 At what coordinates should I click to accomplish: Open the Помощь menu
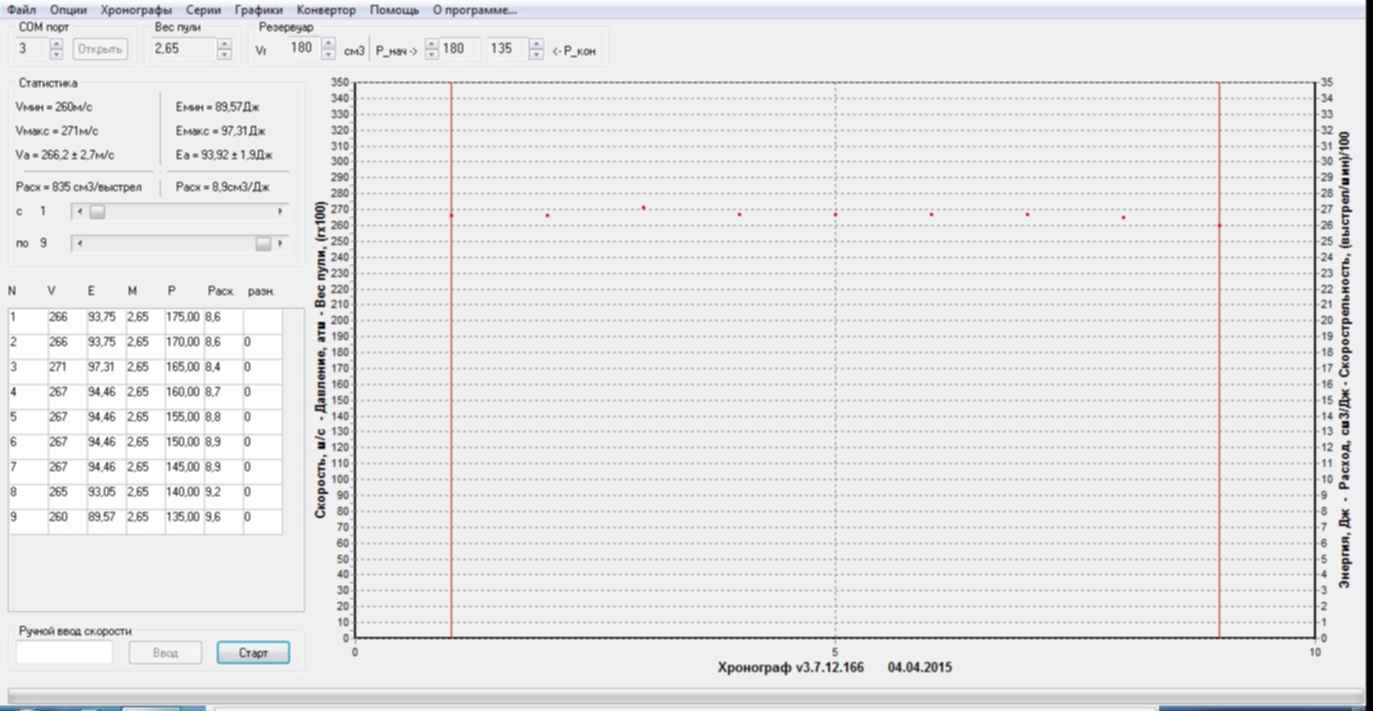coord(394,10)
